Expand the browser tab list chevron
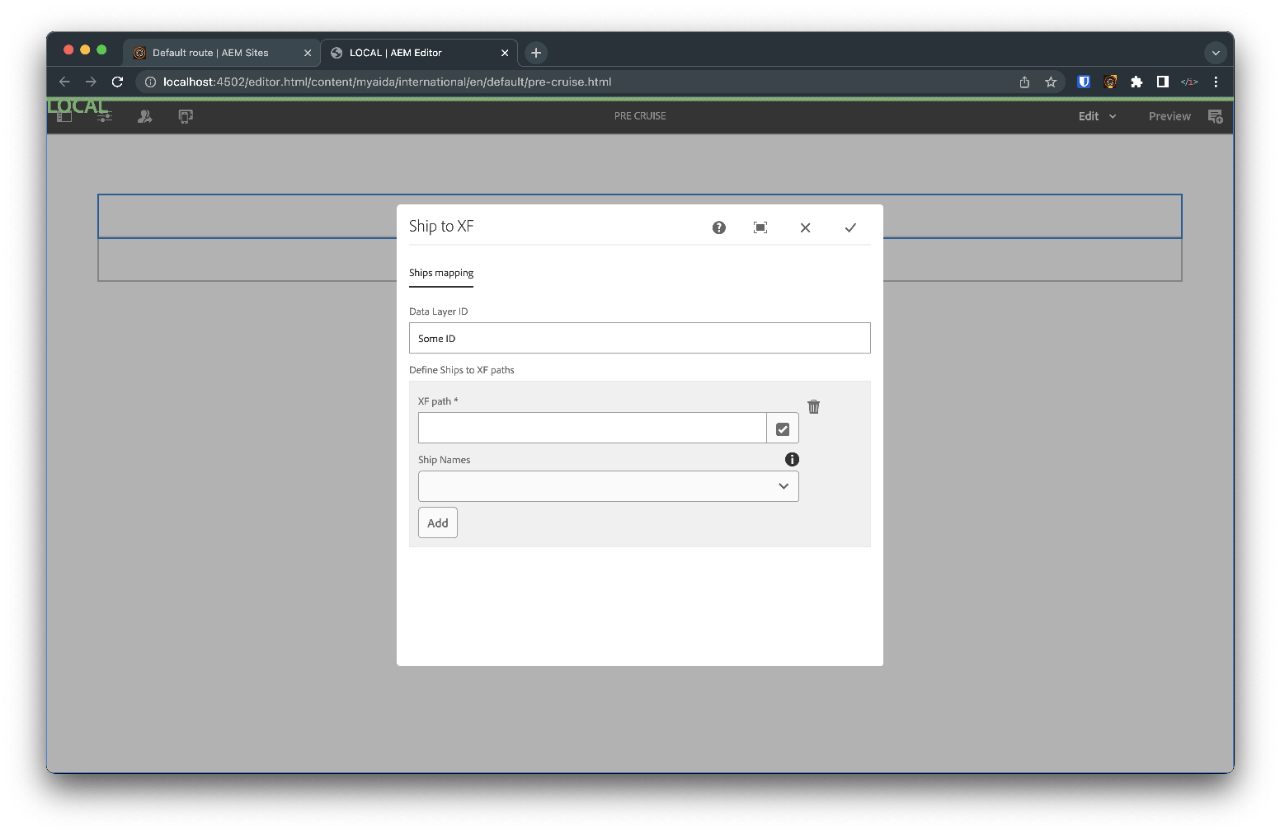 [1216, 52]
